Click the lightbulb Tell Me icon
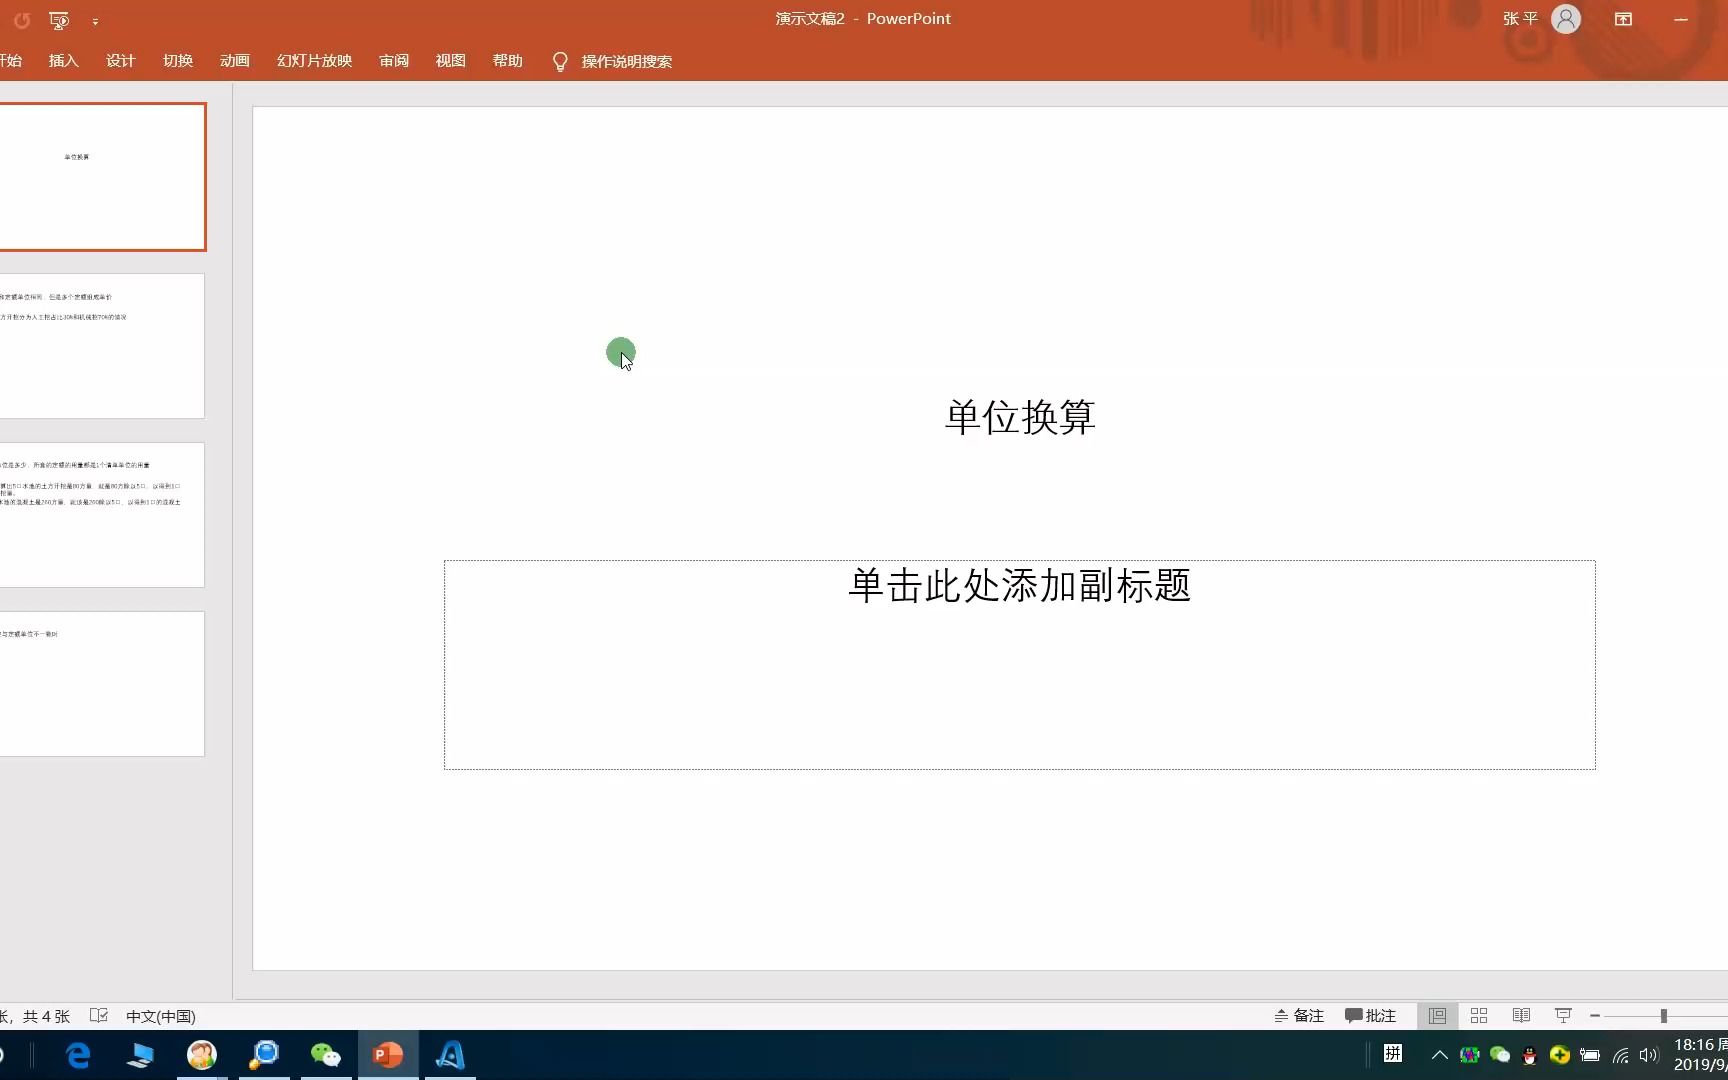 (560, 62)
